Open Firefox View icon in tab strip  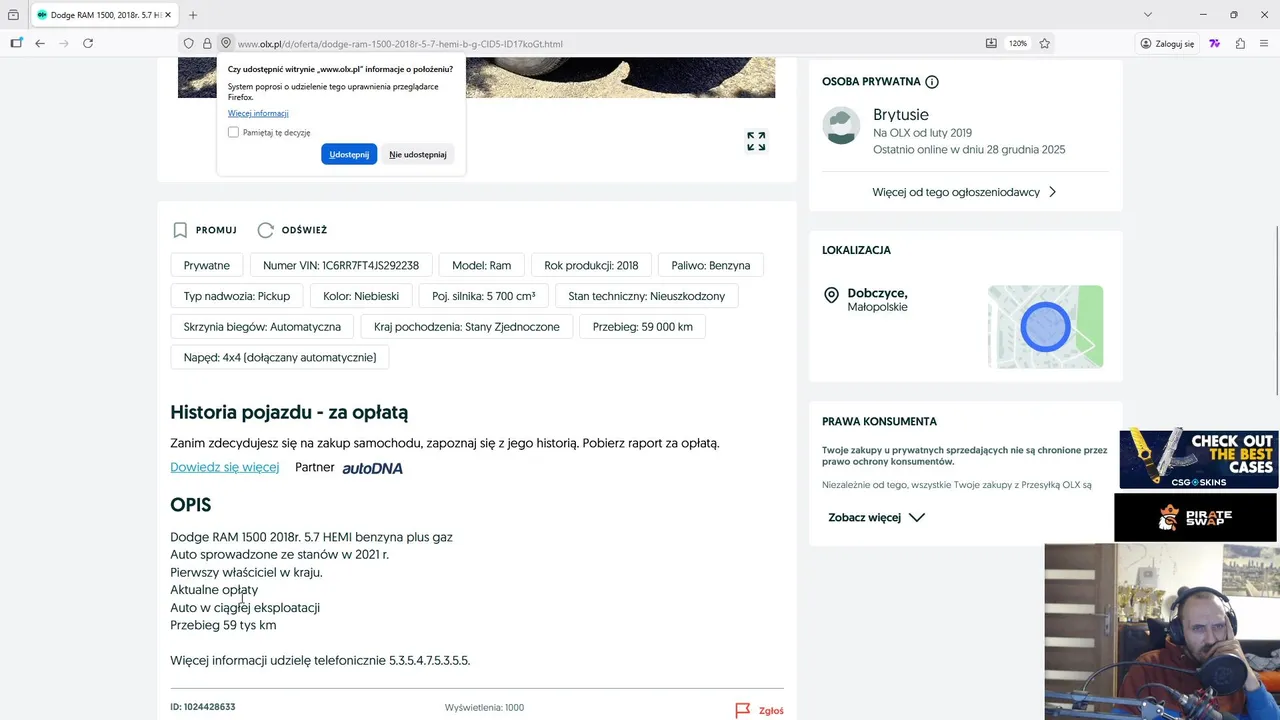coord(13,15)
